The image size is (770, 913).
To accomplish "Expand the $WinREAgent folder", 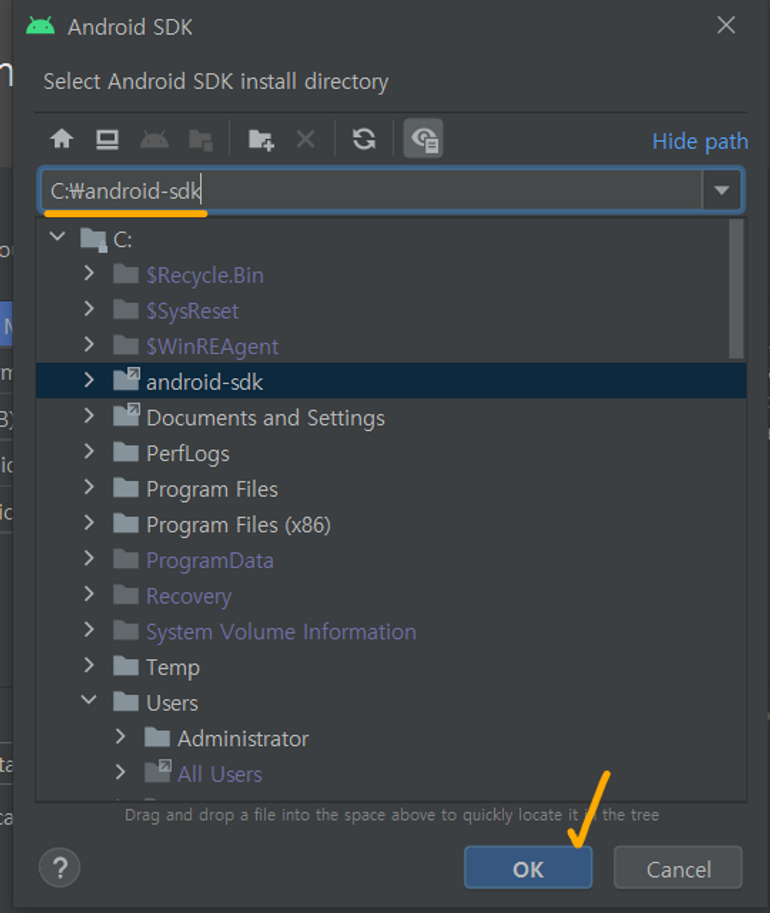I will tap(89, 344).
